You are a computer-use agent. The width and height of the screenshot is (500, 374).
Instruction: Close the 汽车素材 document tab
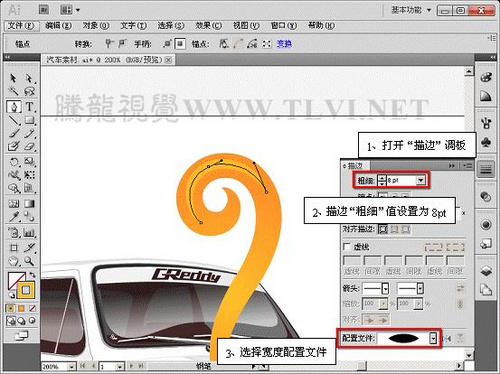click(x=169, y=60)
